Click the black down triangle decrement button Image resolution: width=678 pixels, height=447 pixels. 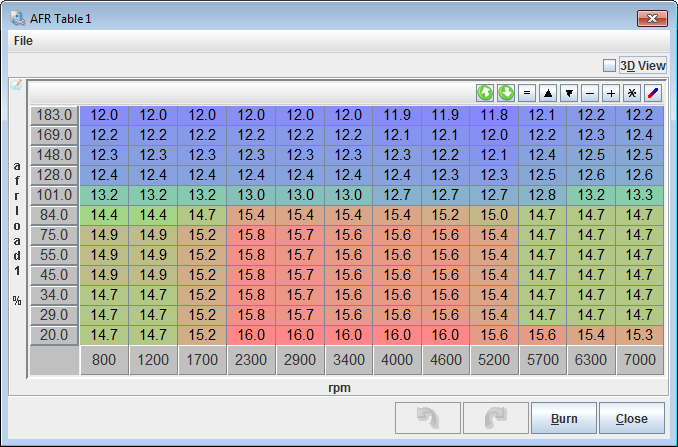pyautogui.click(x=569, y=93)
